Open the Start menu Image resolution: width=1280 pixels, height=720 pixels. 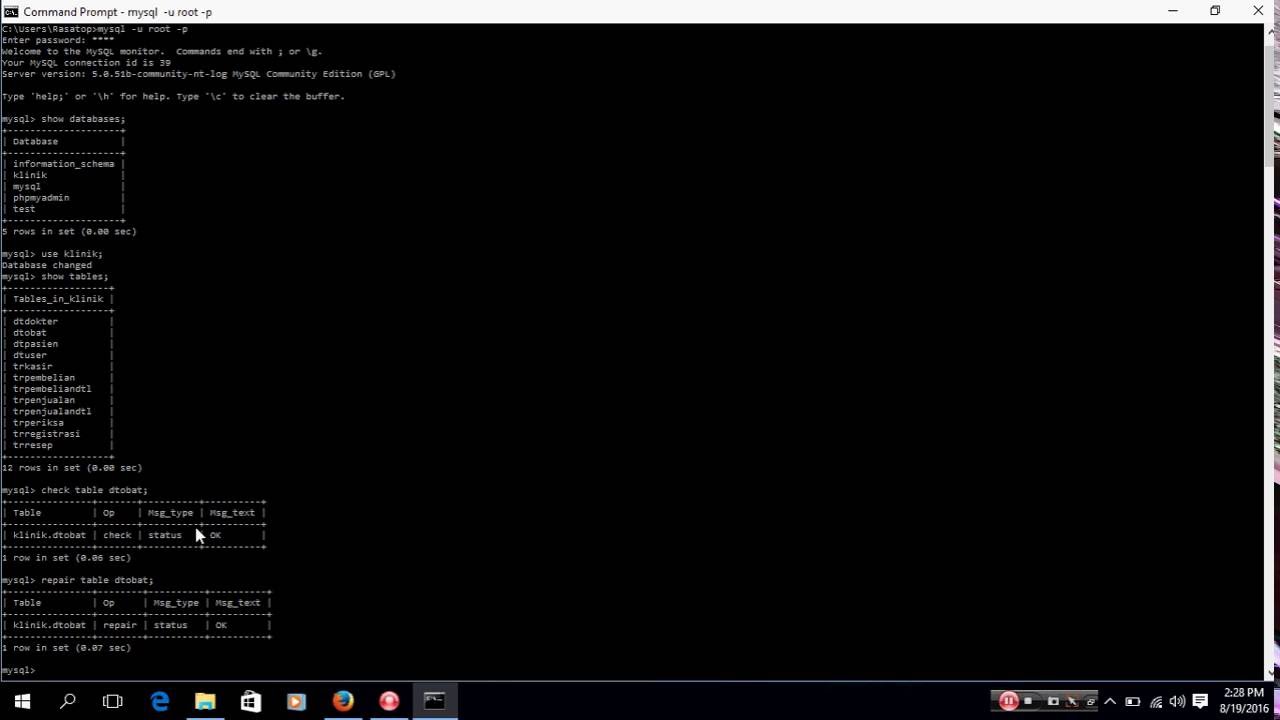point(22,700)
